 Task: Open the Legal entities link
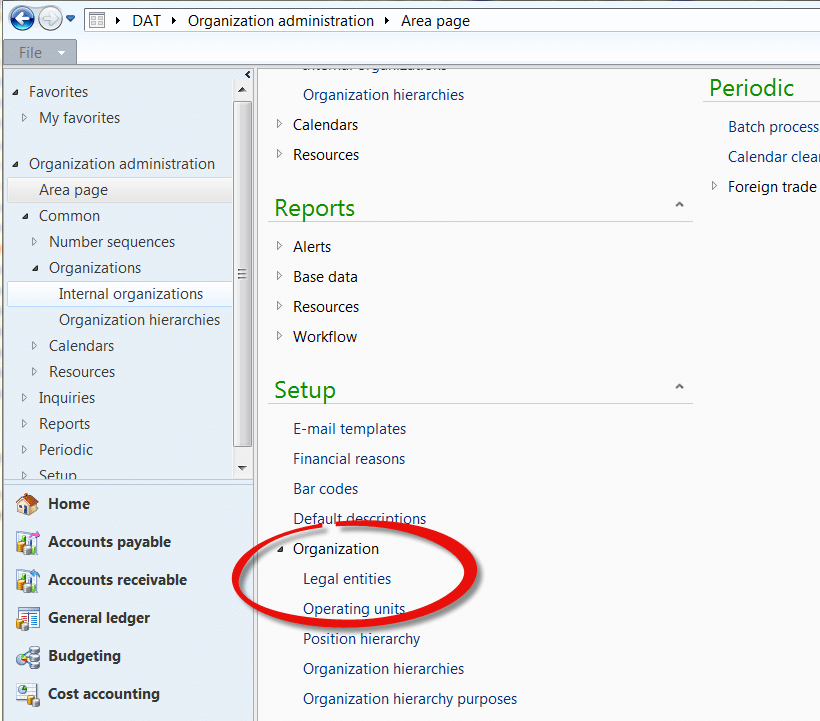click(x=347, y=579)
